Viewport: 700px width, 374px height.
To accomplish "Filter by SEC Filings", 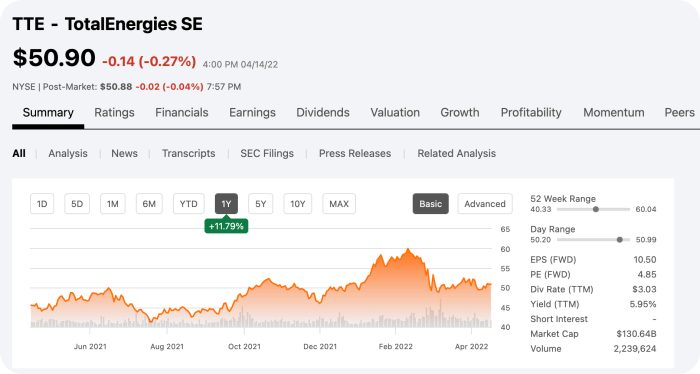I will point(267,154).
